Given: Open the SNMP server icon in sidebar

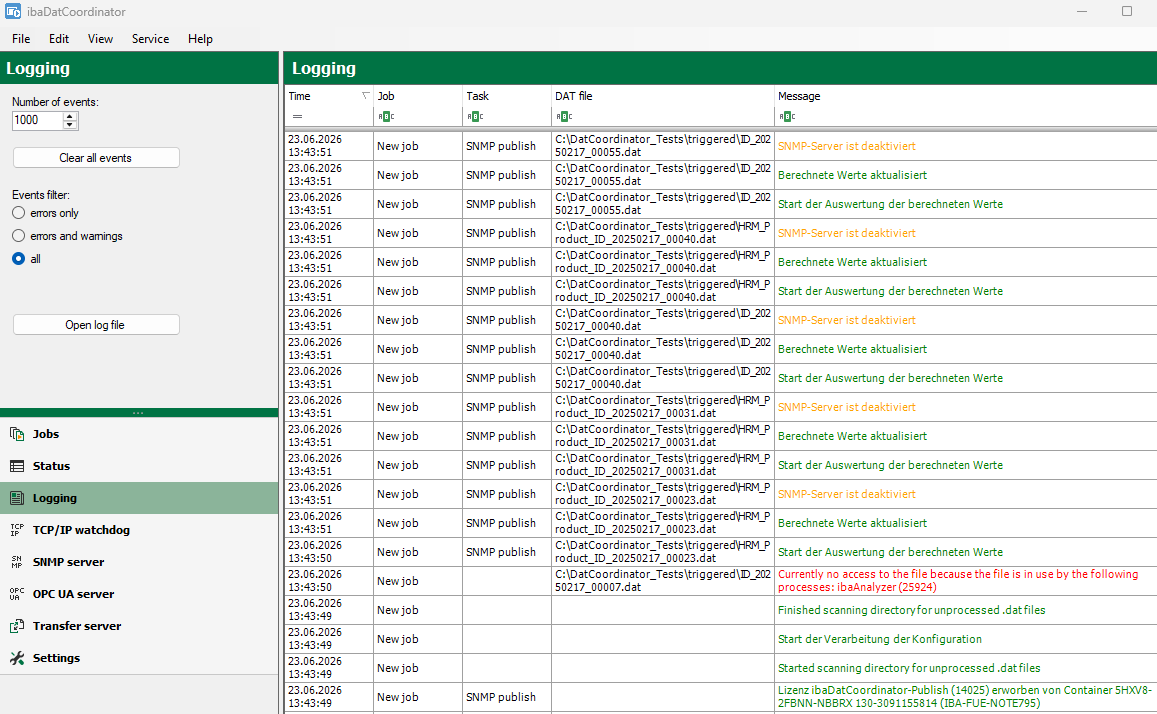Looking at the screenshot, I should pos(17,562).
